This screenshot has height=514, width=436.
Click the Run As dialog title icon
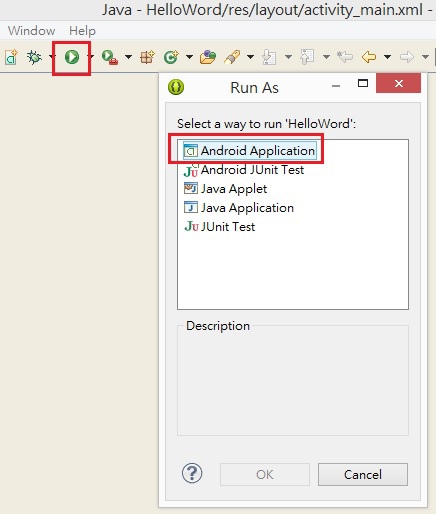[176, 87]
